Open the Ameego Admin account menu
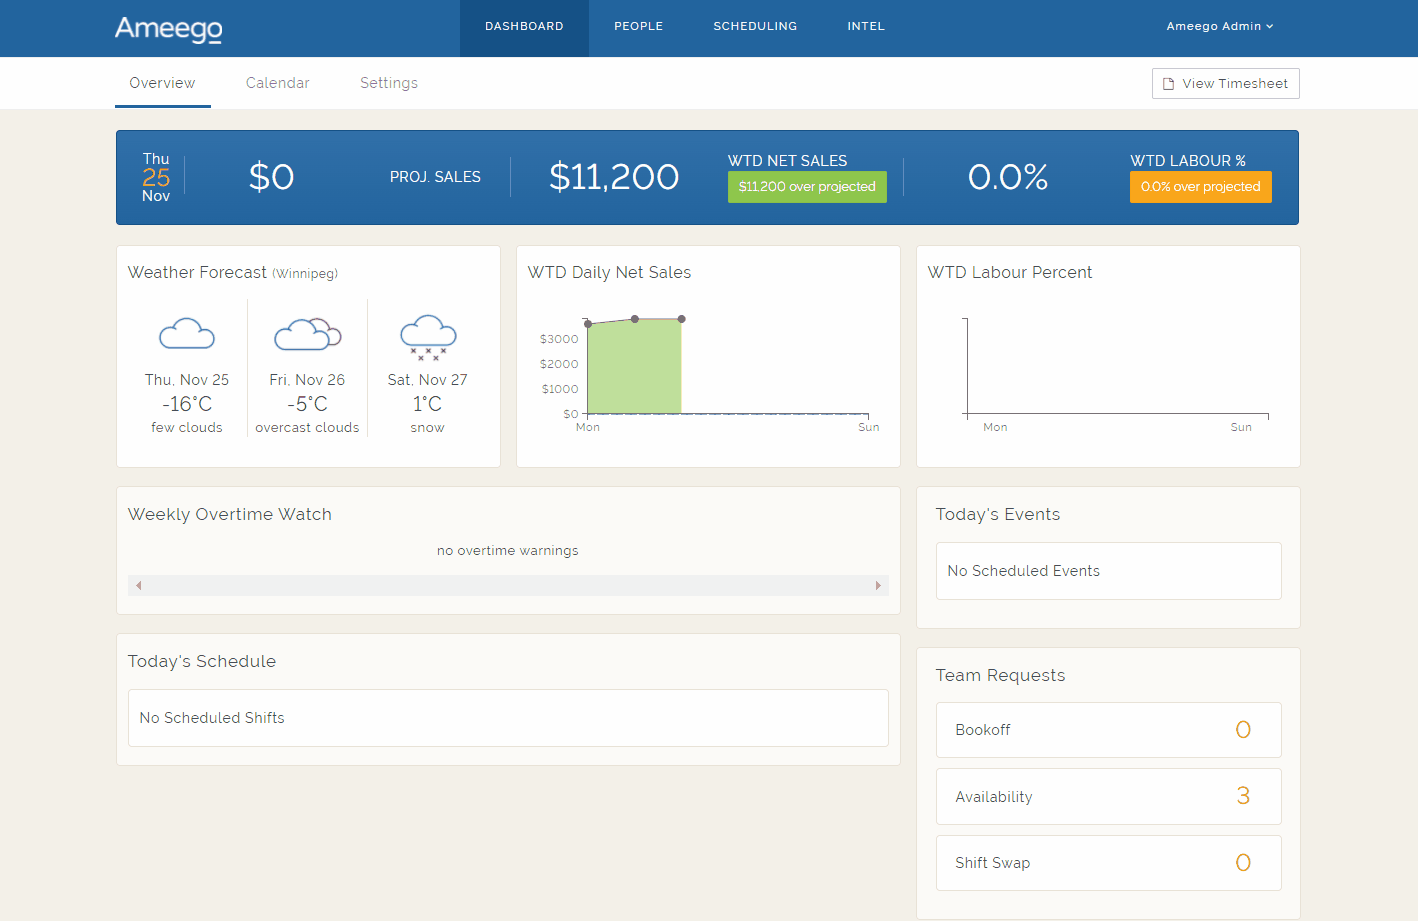This screenshot has height=921, width=1418. point(1220,26)
